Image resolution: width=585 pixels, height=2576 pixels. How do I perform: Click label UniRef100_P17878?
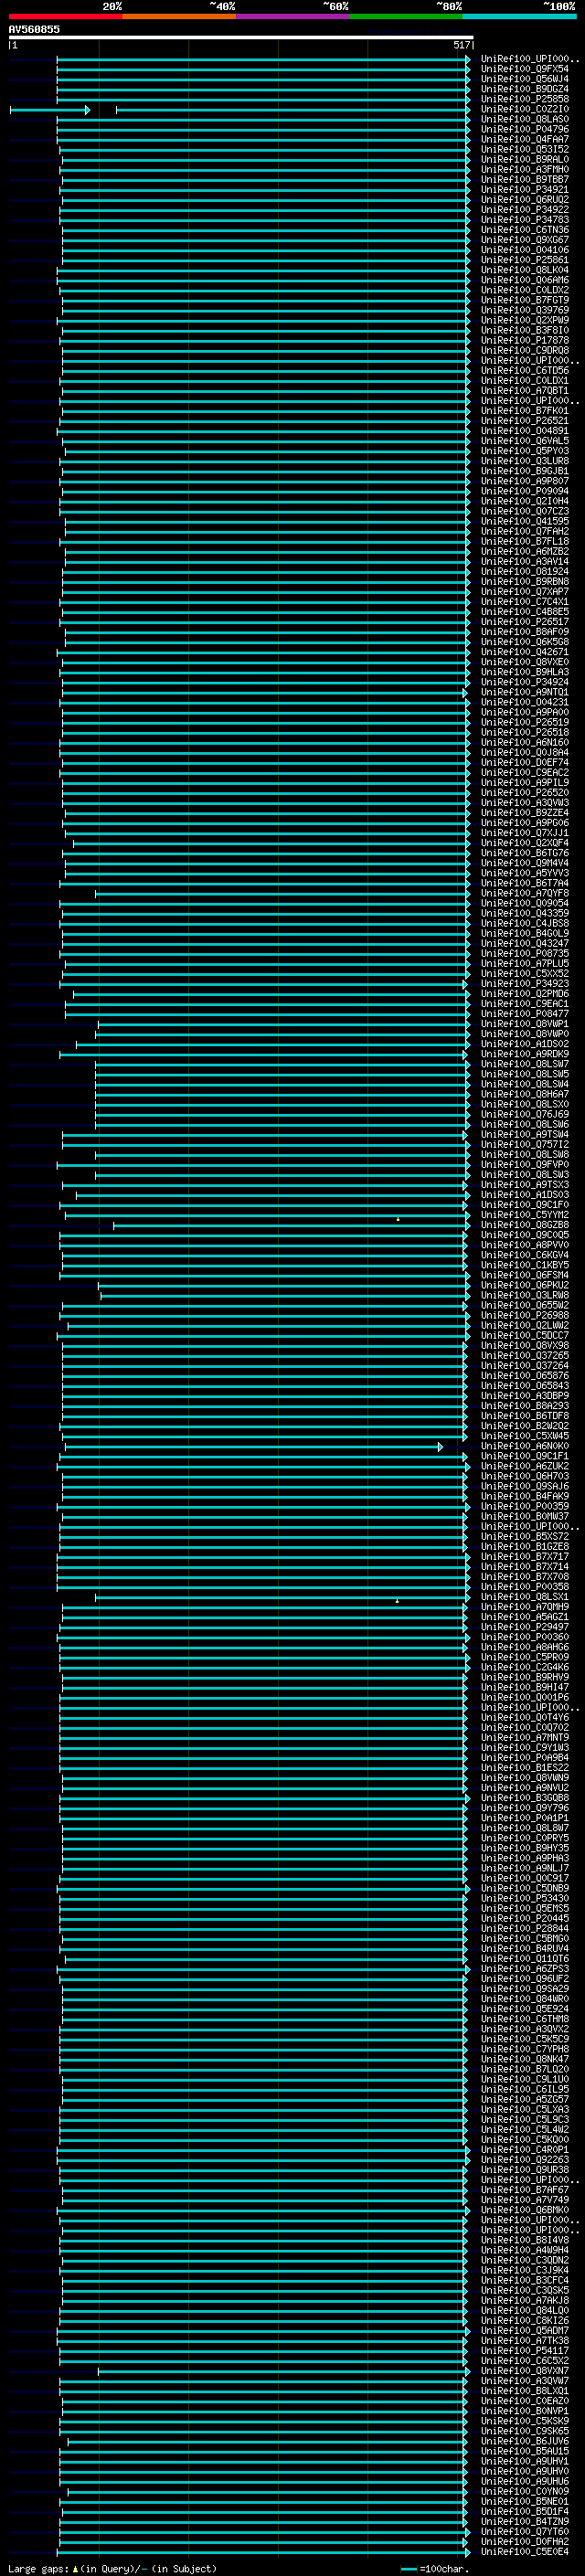click(525, 340)
